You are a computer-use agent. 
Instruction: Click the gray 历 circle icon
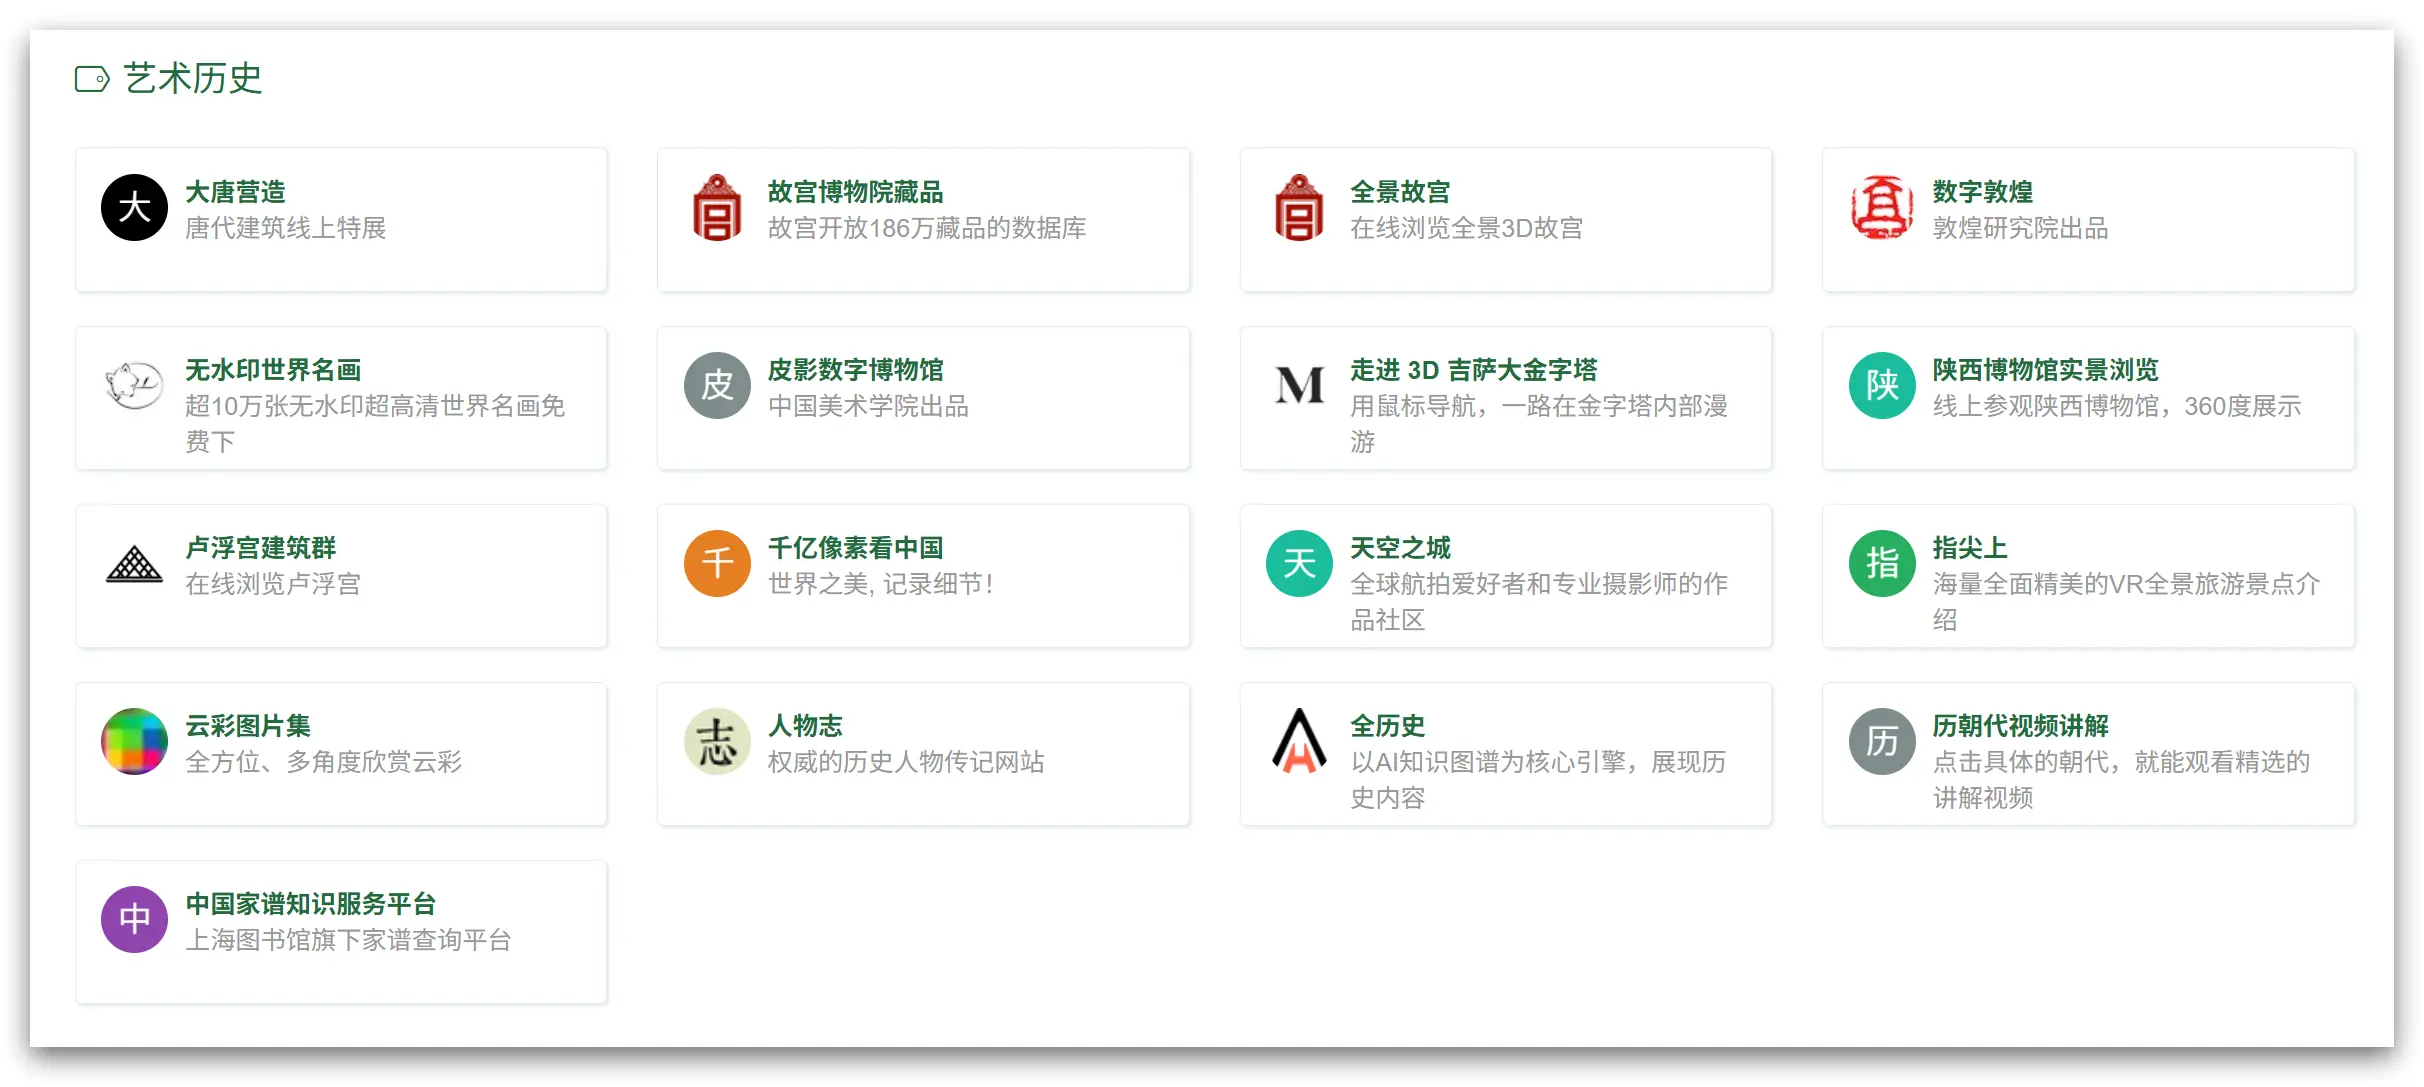click(1882, 742)
